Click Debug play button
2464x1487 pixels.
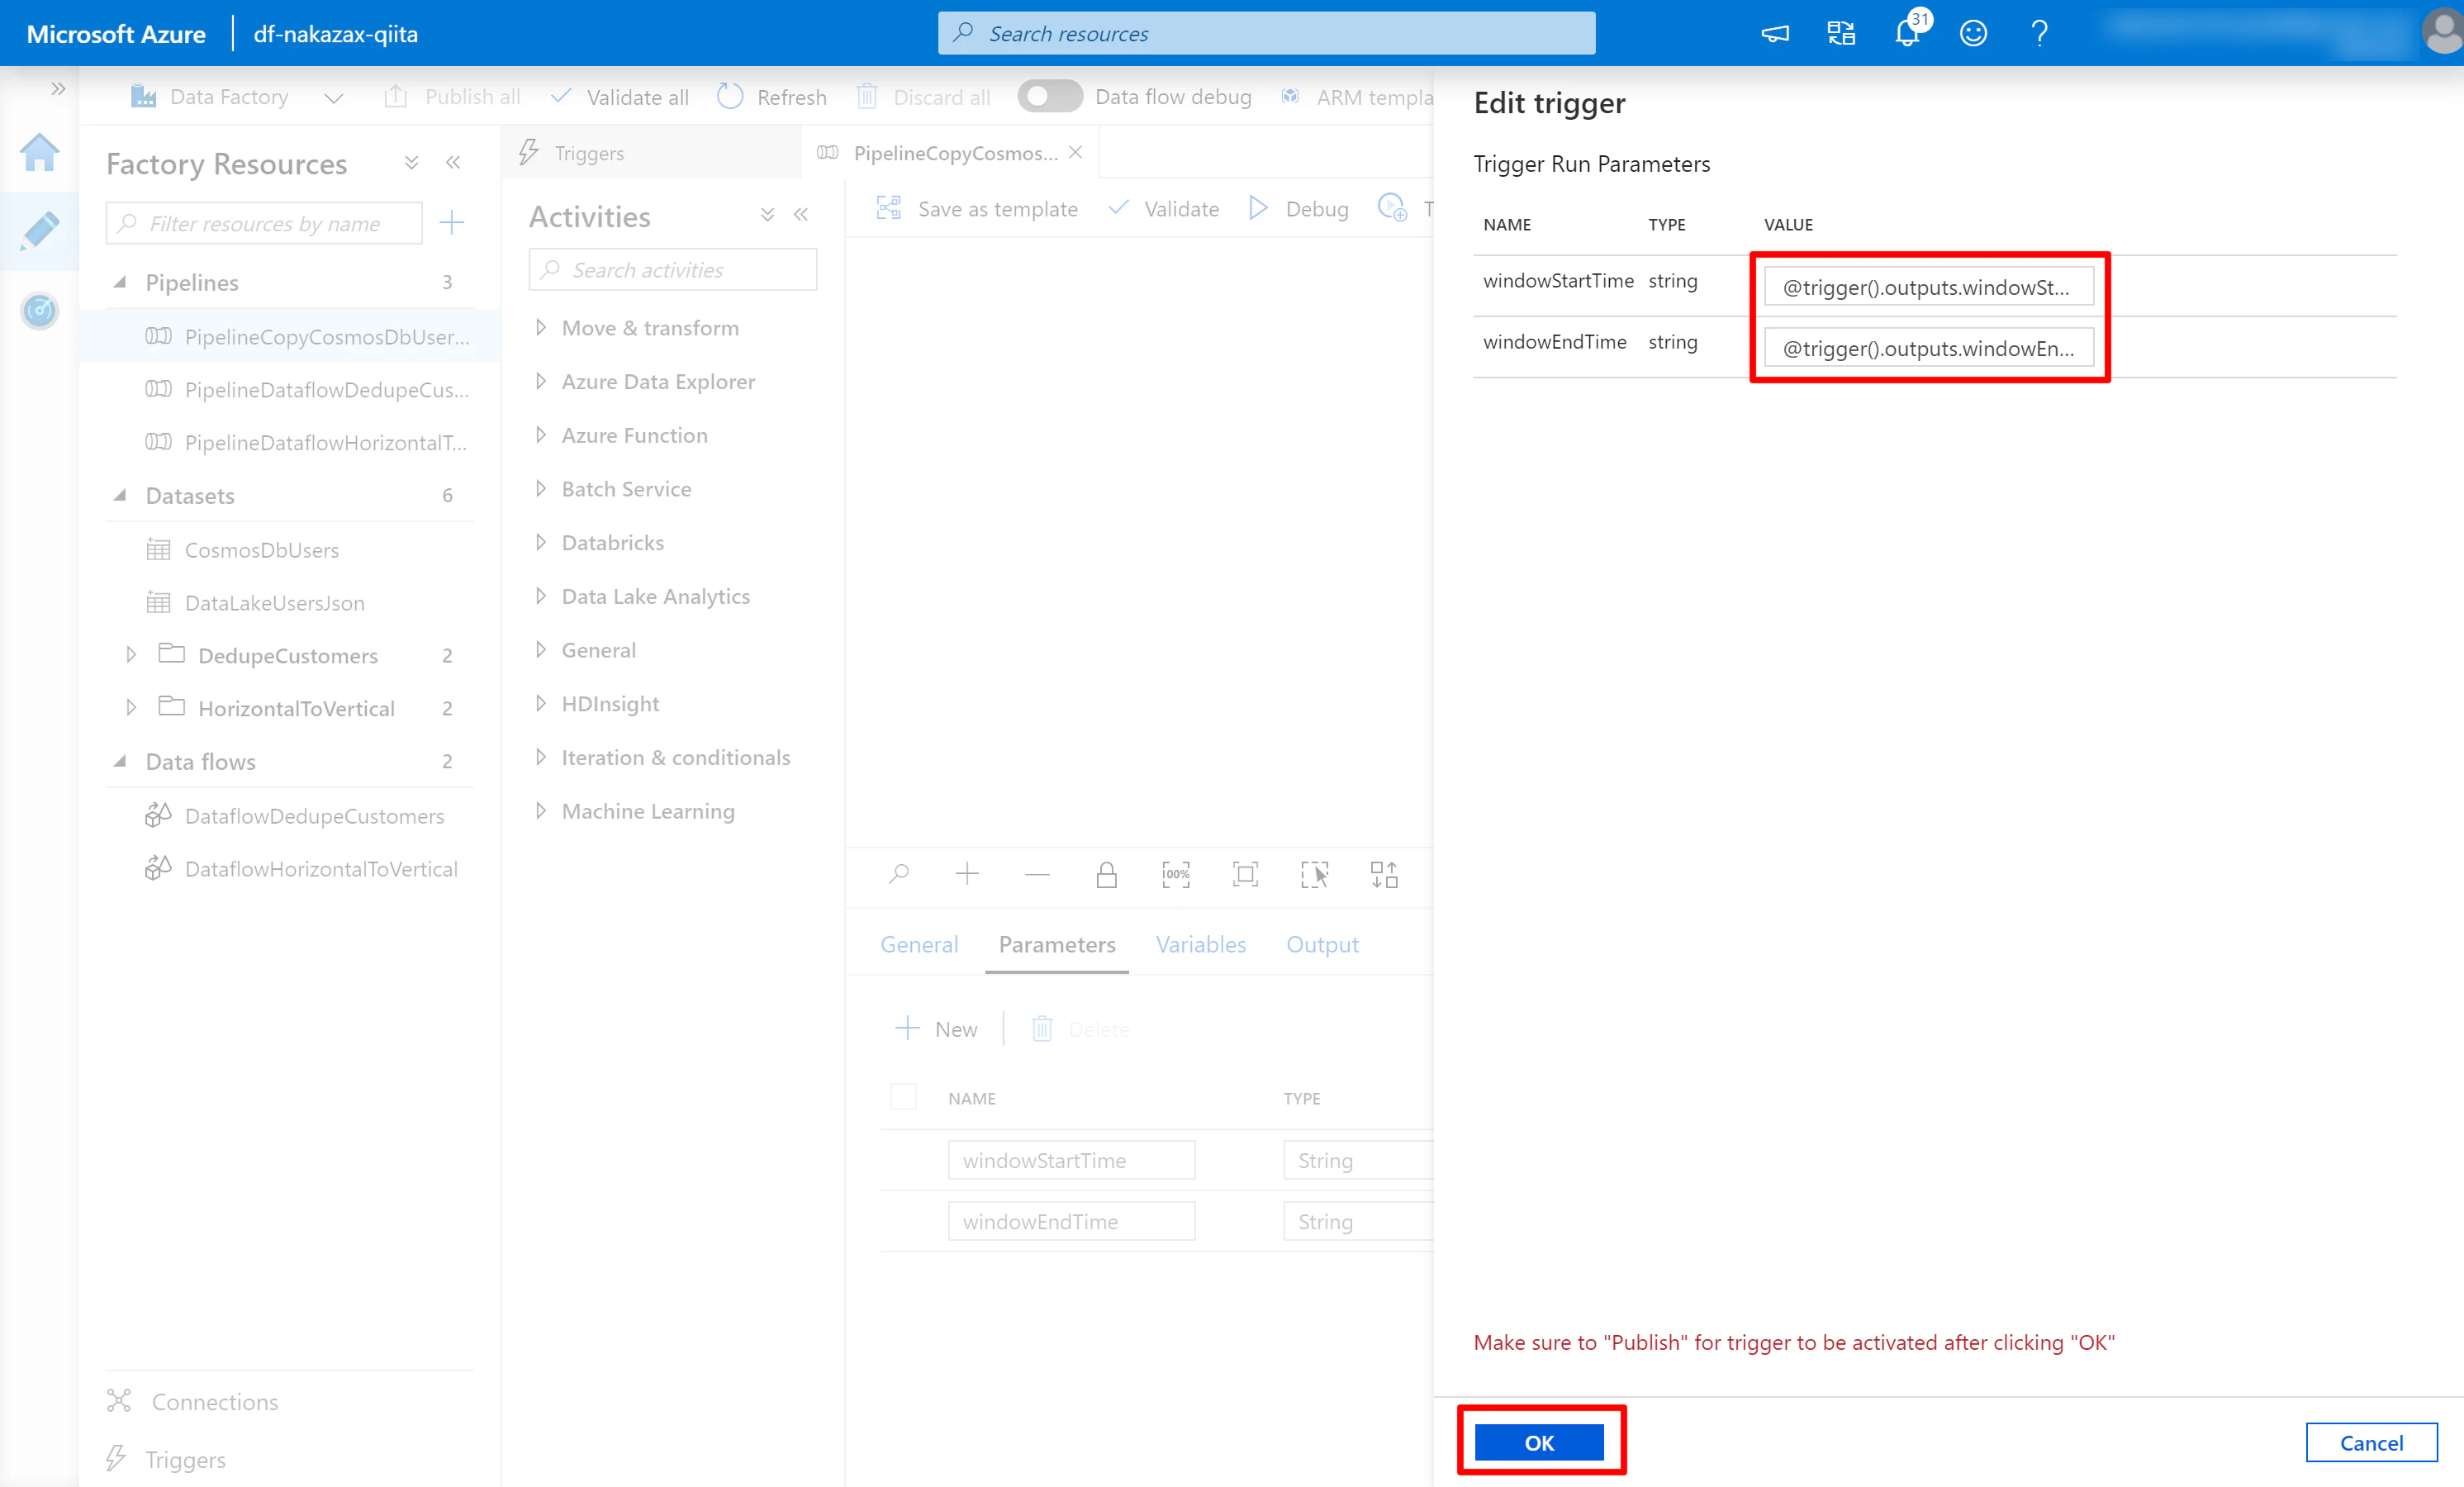(1299, 208)
